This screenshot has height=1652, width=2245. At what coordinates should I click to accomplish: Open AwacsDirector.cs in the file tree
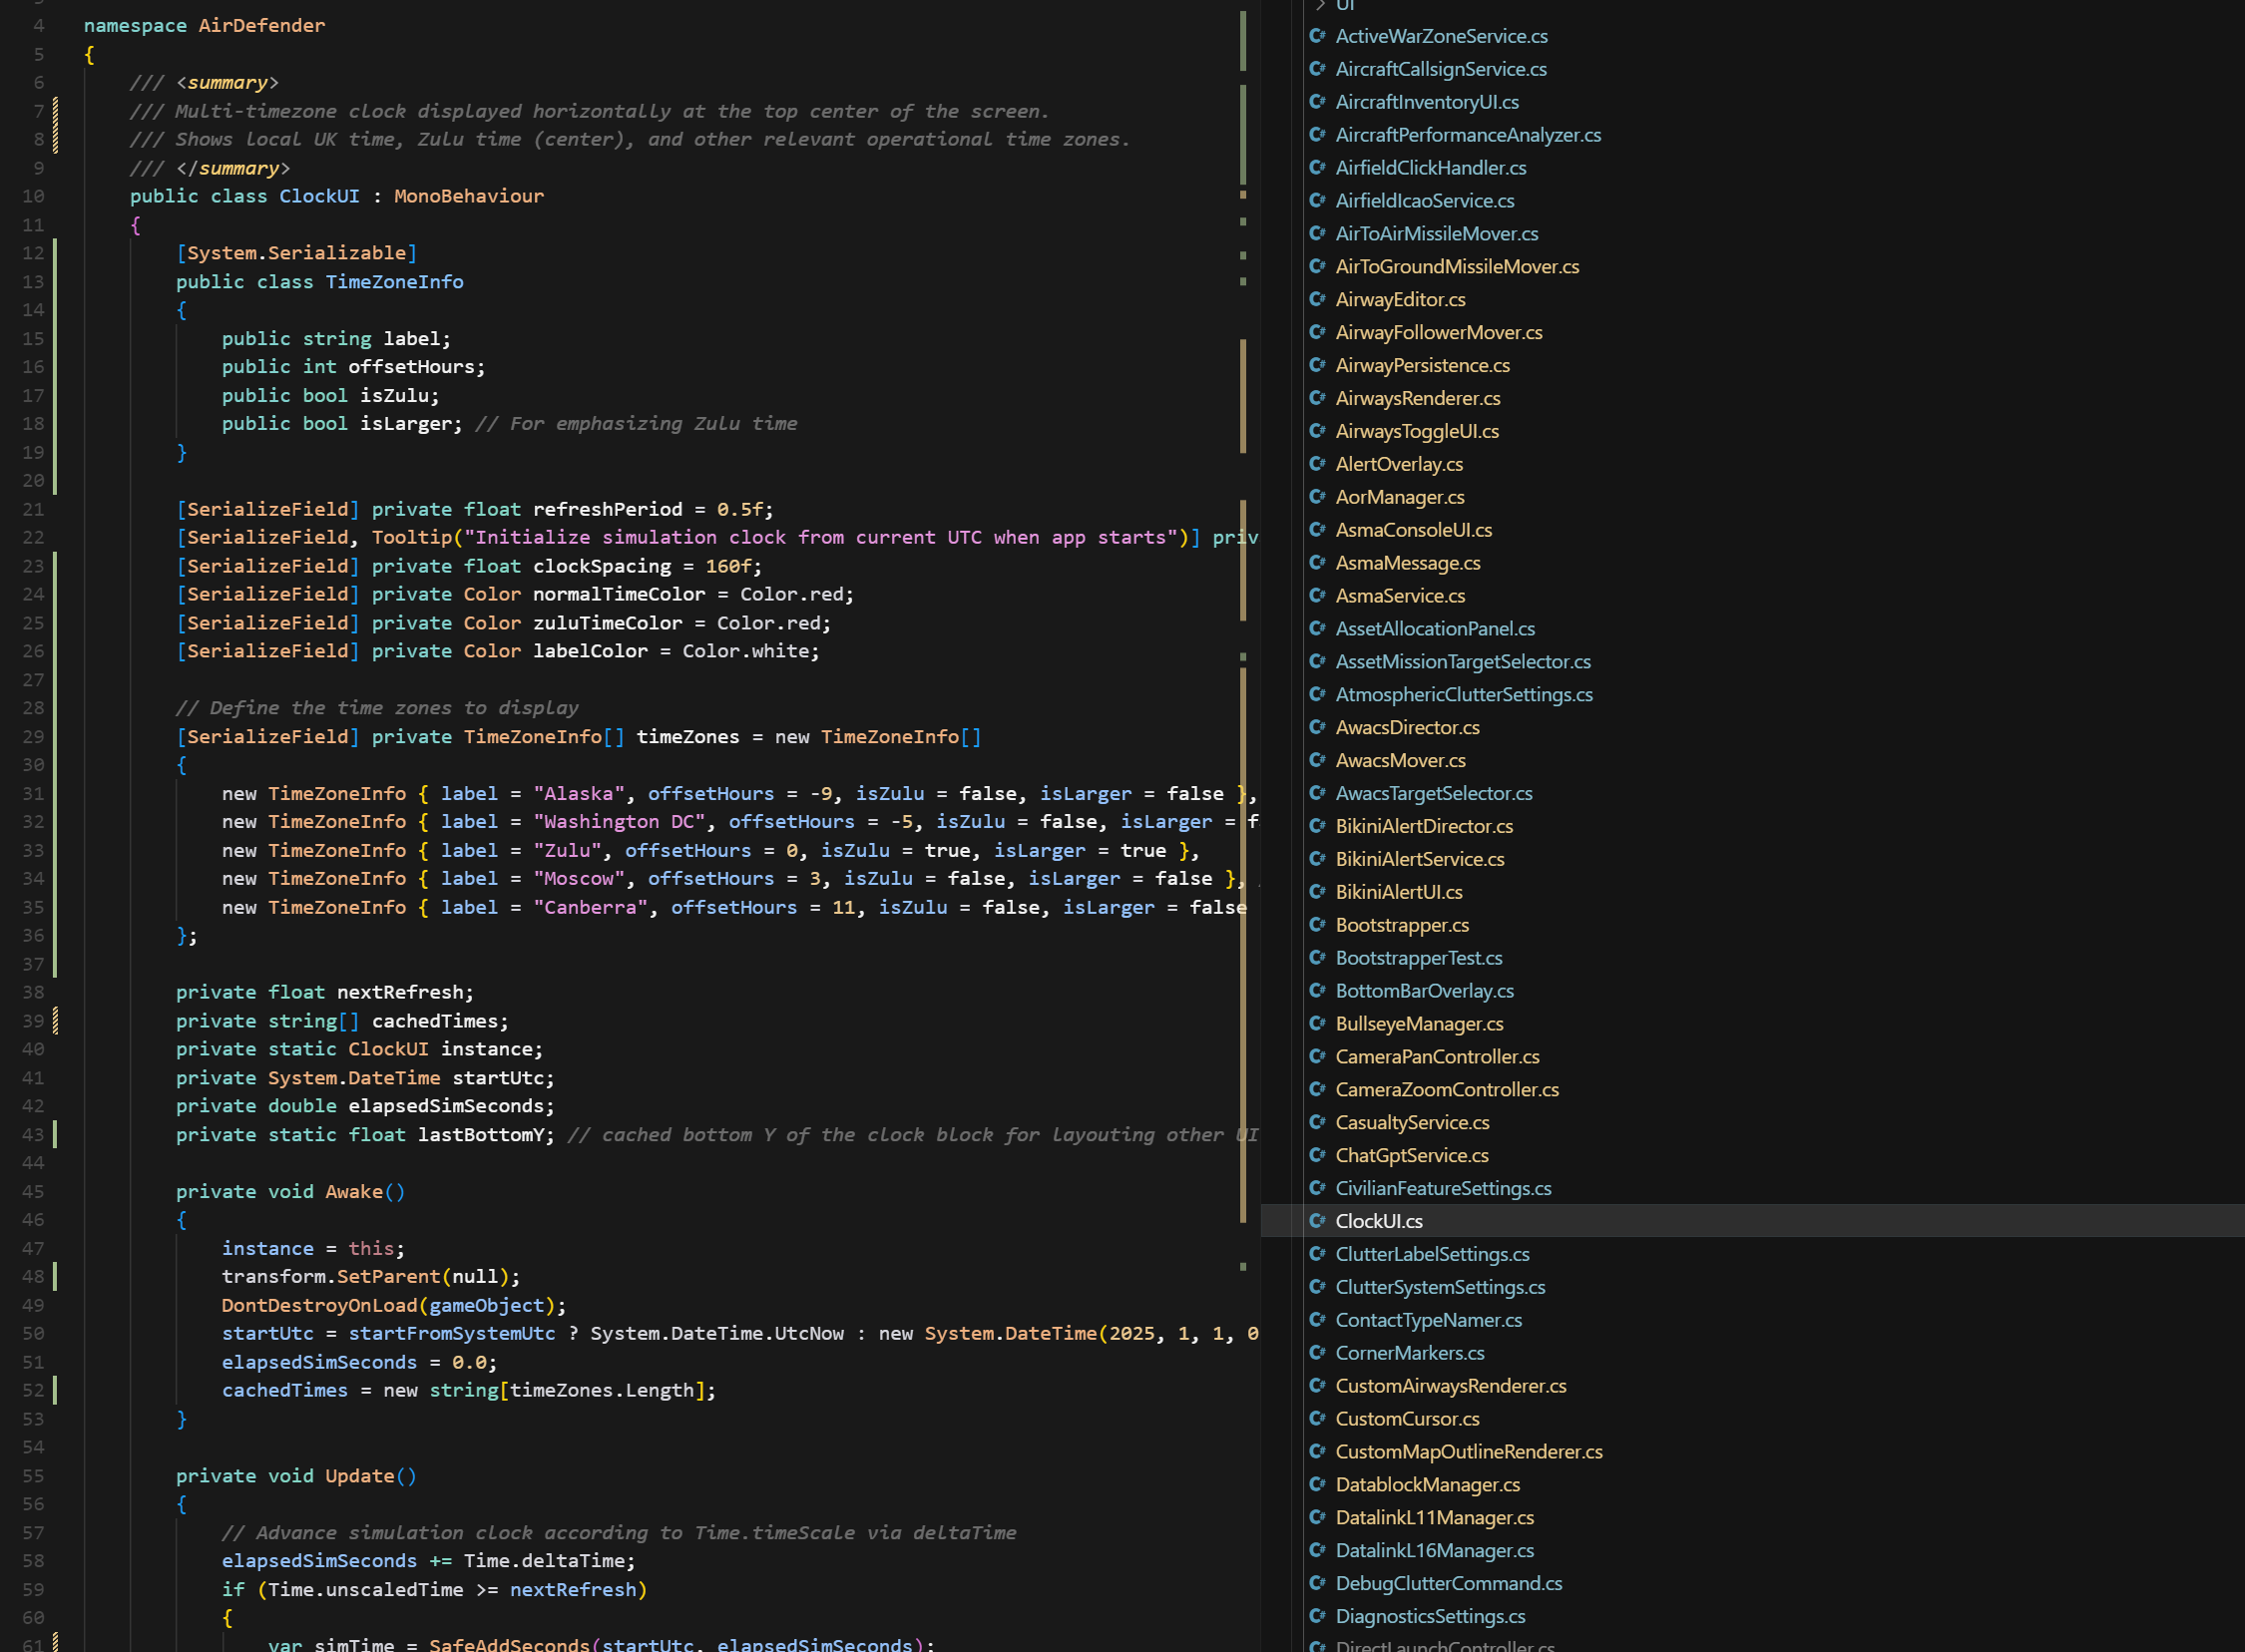tap(1407, 727)
